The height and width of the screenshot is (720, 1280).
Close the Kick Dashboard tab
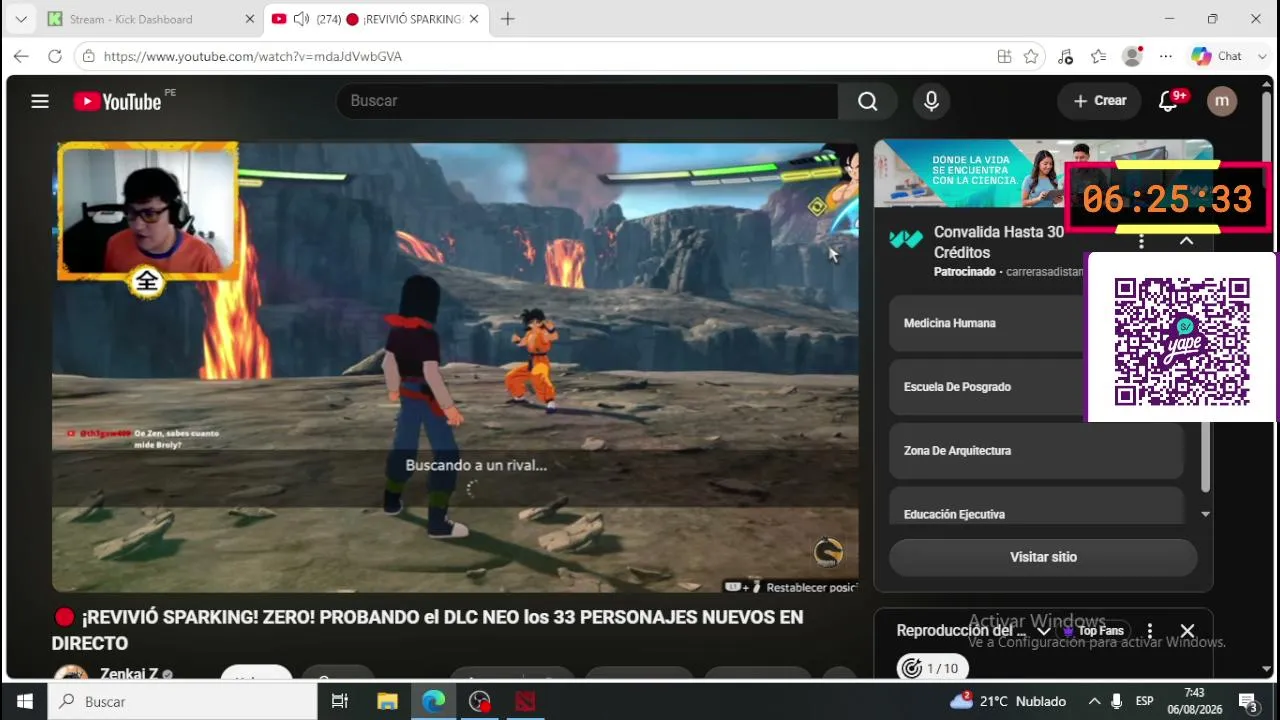coord(250,19)
